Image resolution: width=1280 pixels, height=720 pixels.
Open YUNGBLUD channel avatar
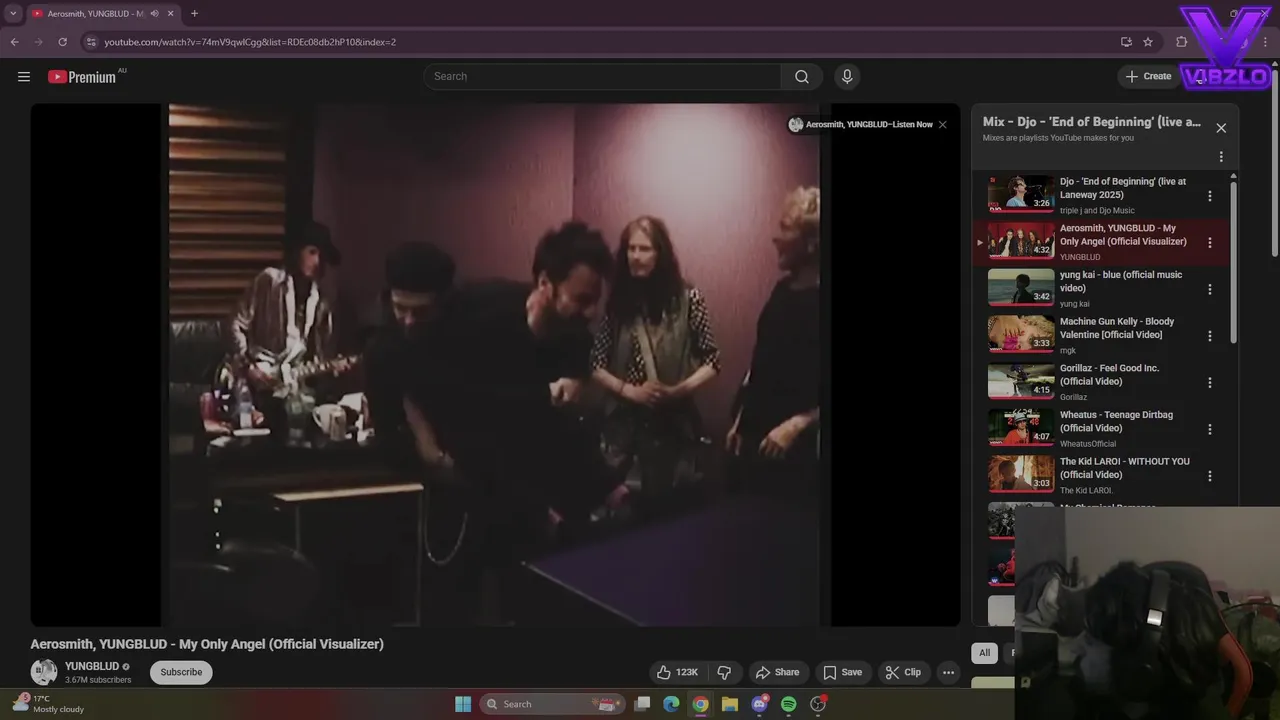pos(44,672)
